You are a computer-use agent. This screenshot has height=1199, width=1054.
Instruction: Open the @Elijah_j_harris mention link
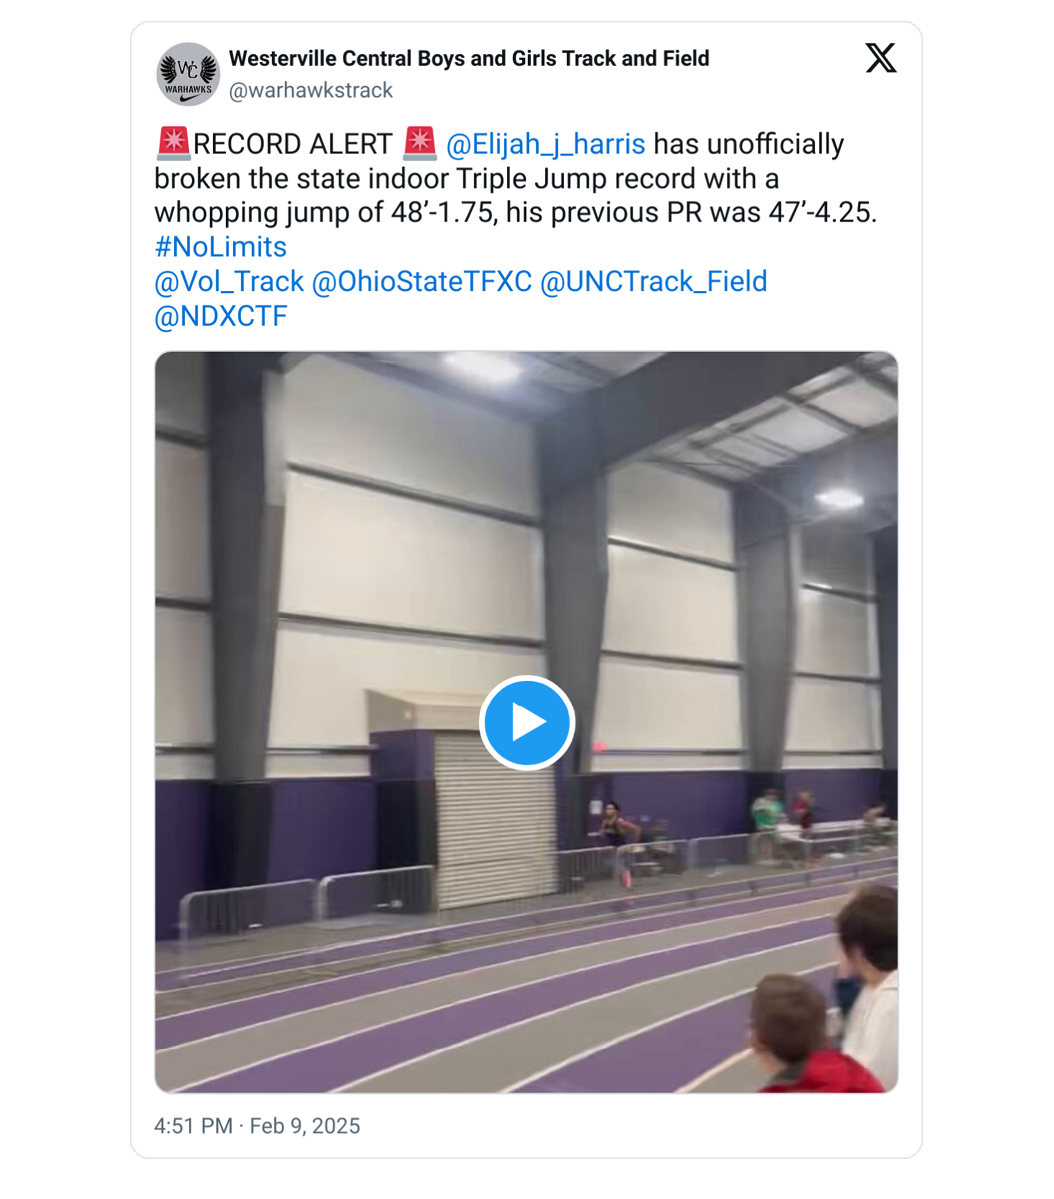[545, 144]
